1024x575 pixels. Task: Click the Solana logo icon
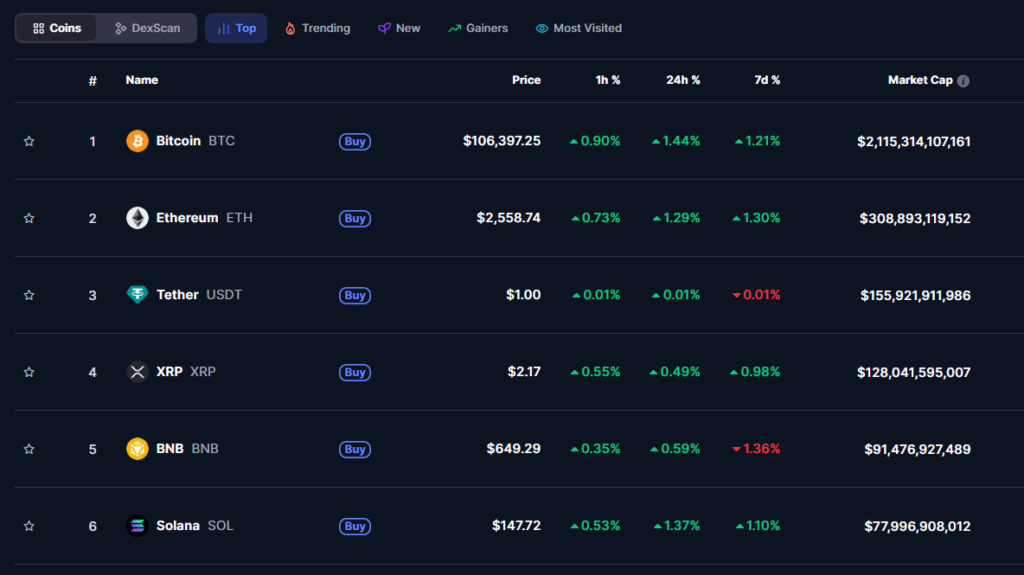pyautogui.click(x=137, y=525)
